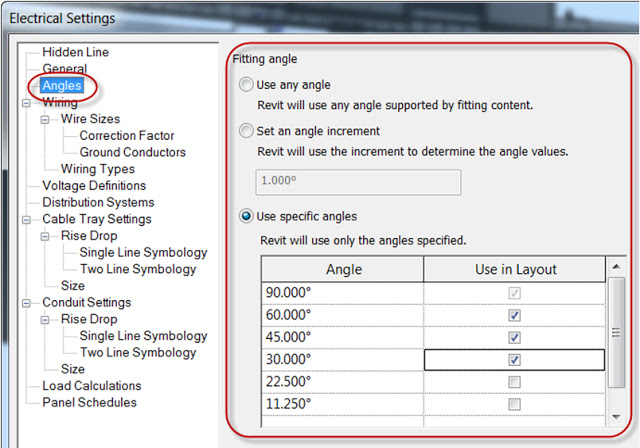Open Two Line Symbology under Cable Tray
Image resolution: width=640 pixels, height=448 pixels.
click(x=138, y=269)
